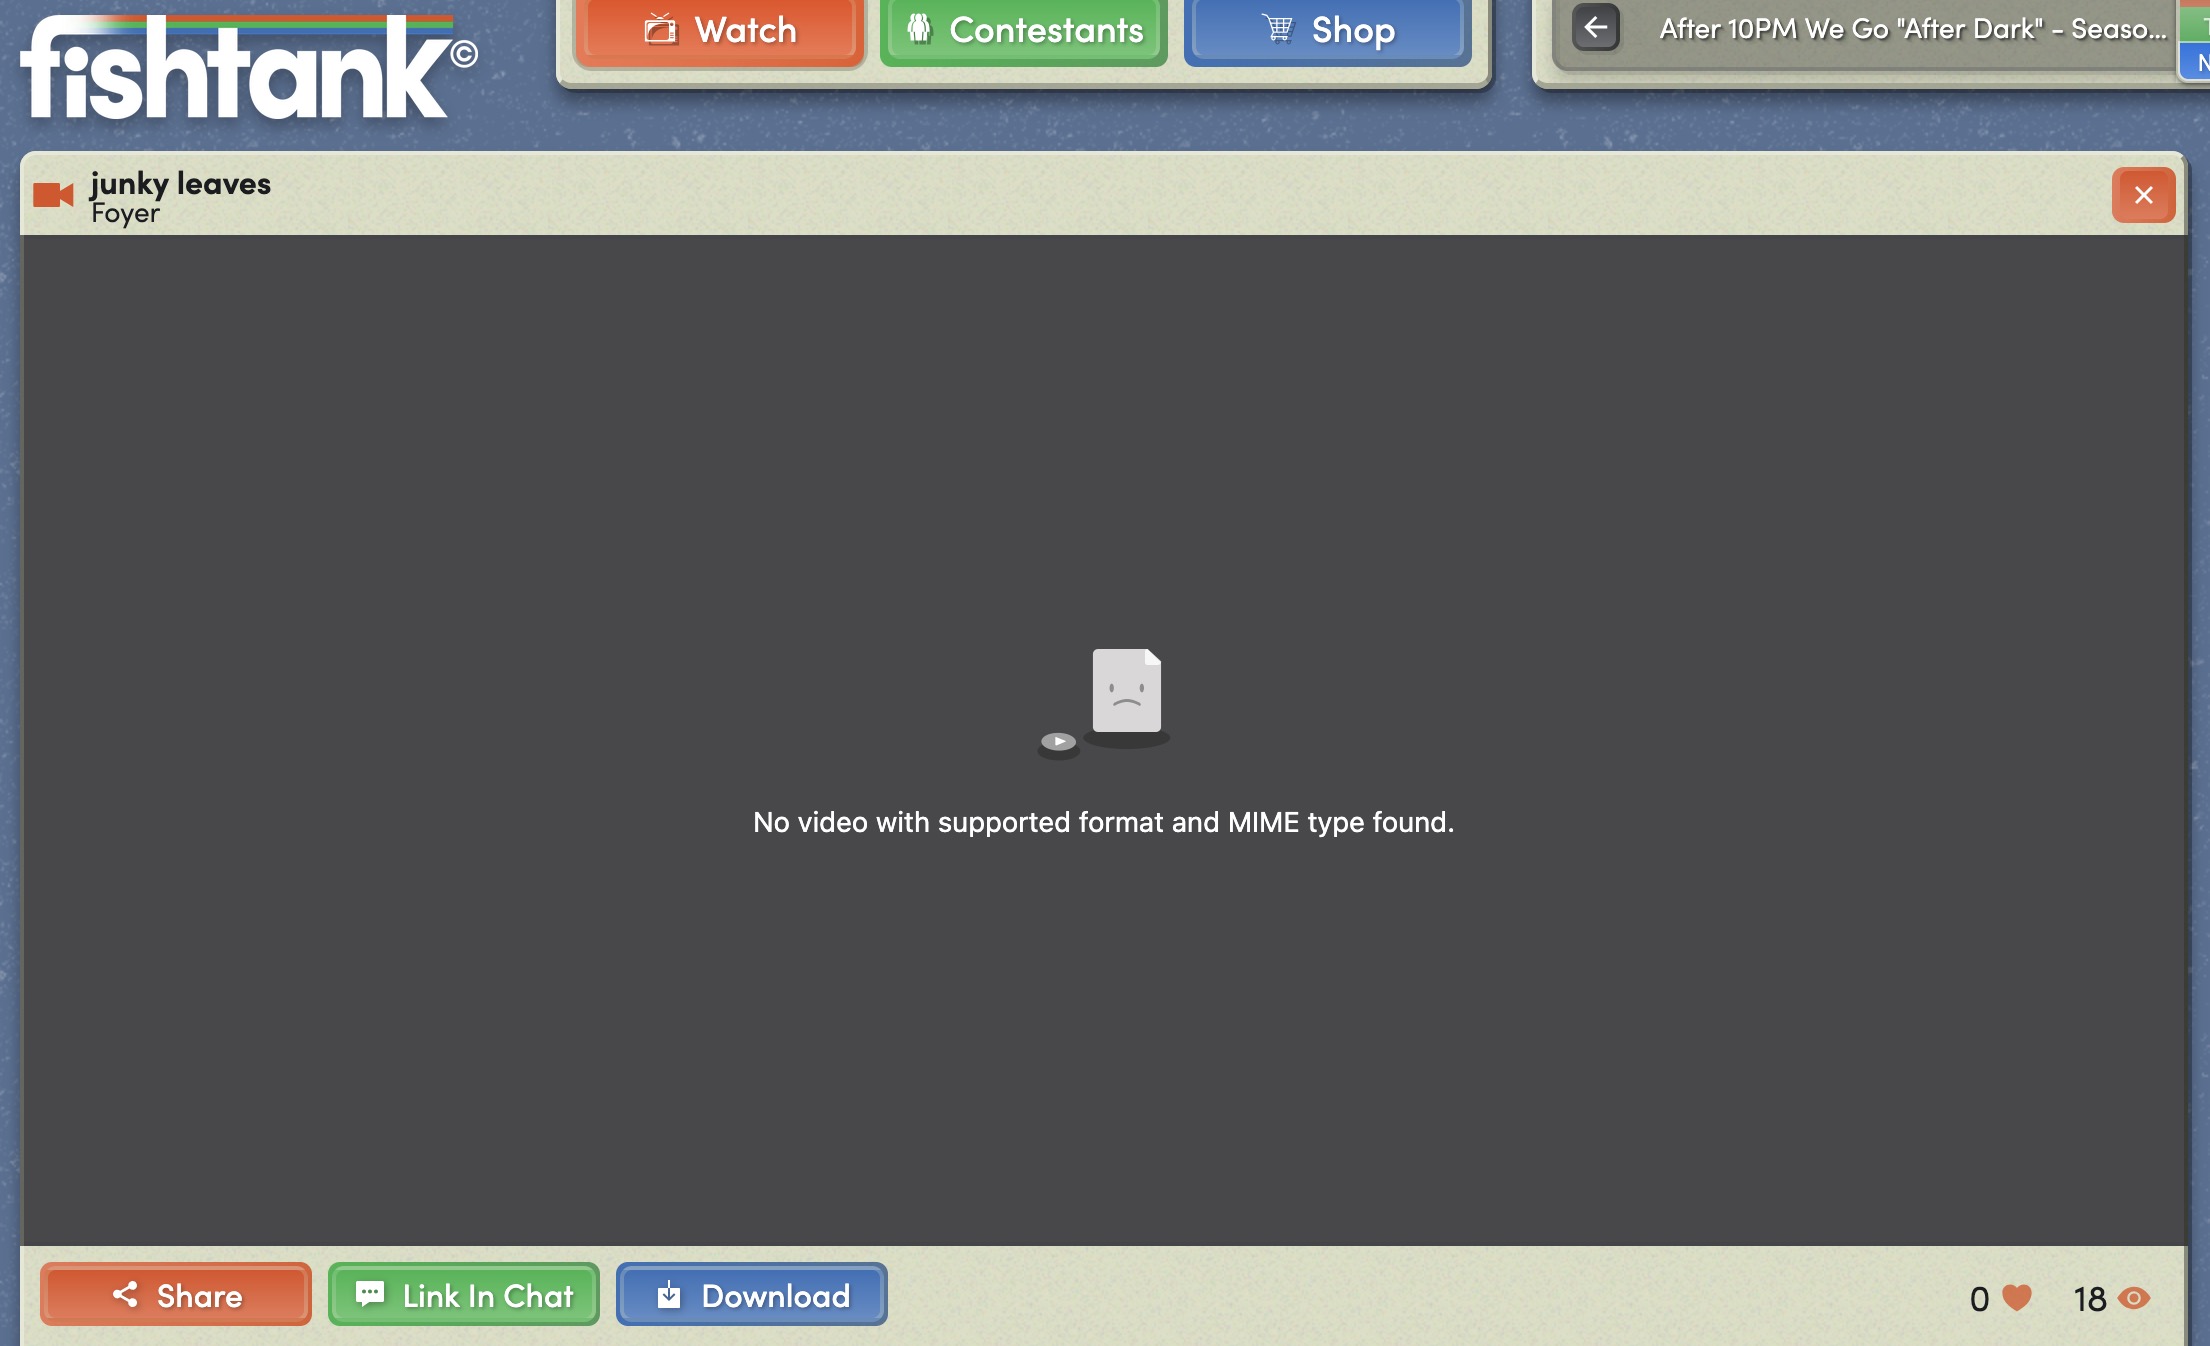Viewport: 2210px width, 1346px height.
Task: Click the After 10PM After Dark title
Action: click(1912, 29)
